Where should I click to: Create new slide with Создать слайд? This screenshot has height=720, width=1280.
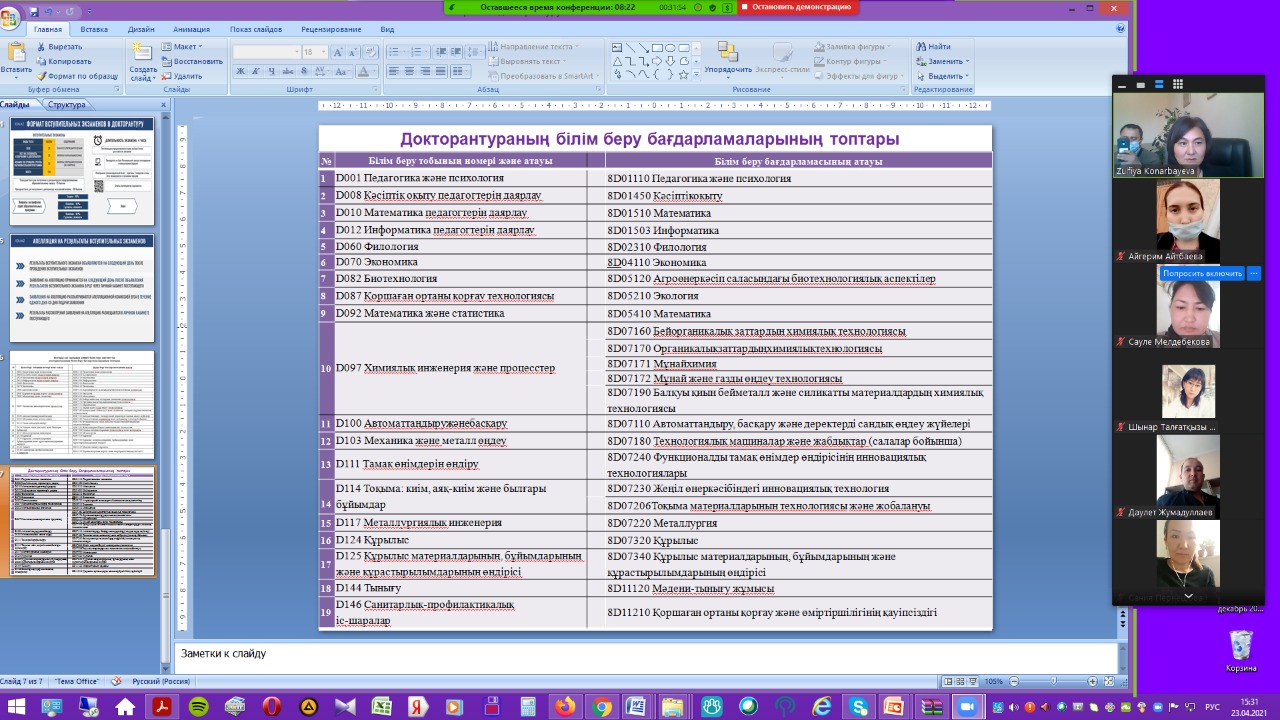click(x=143, y=62)
